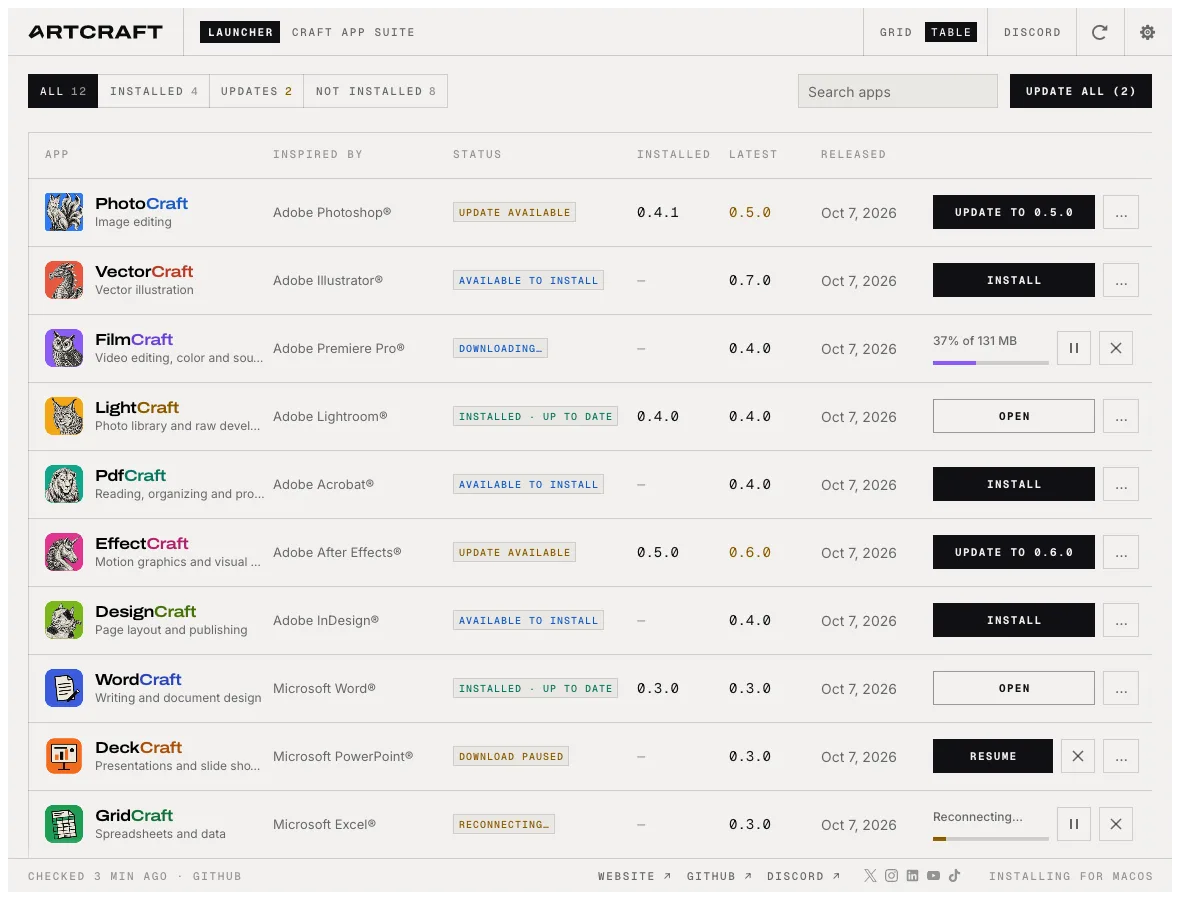1180x900 pixels.
Task: Focus the Search apps field
Action: (898, 91)
